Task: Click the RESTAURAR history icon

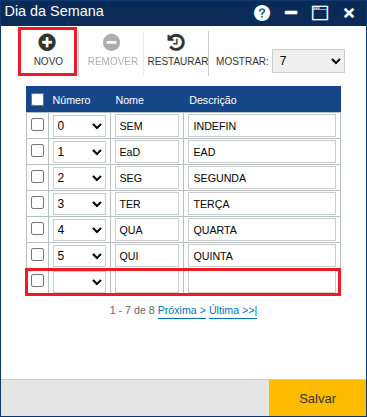Action: 176,42
